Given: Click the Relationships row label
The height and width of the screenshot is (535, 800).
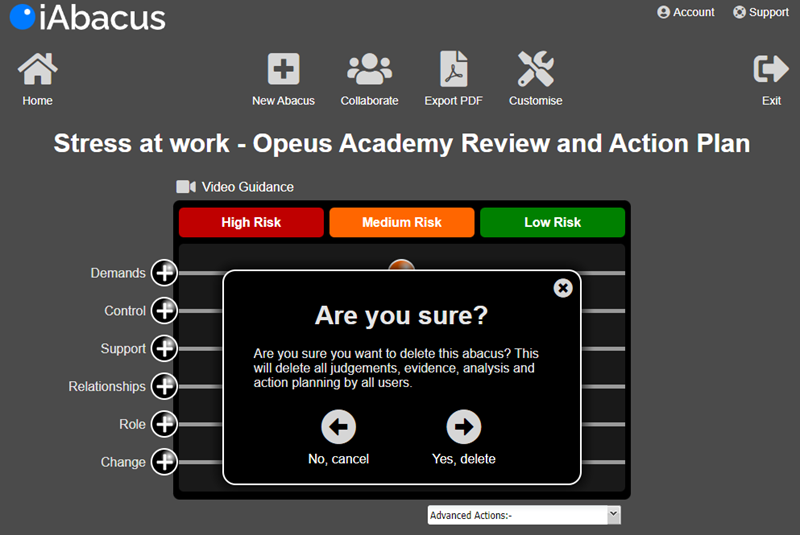Looking at the screenshot, I should pyautogui.click(x=107, y=387).
